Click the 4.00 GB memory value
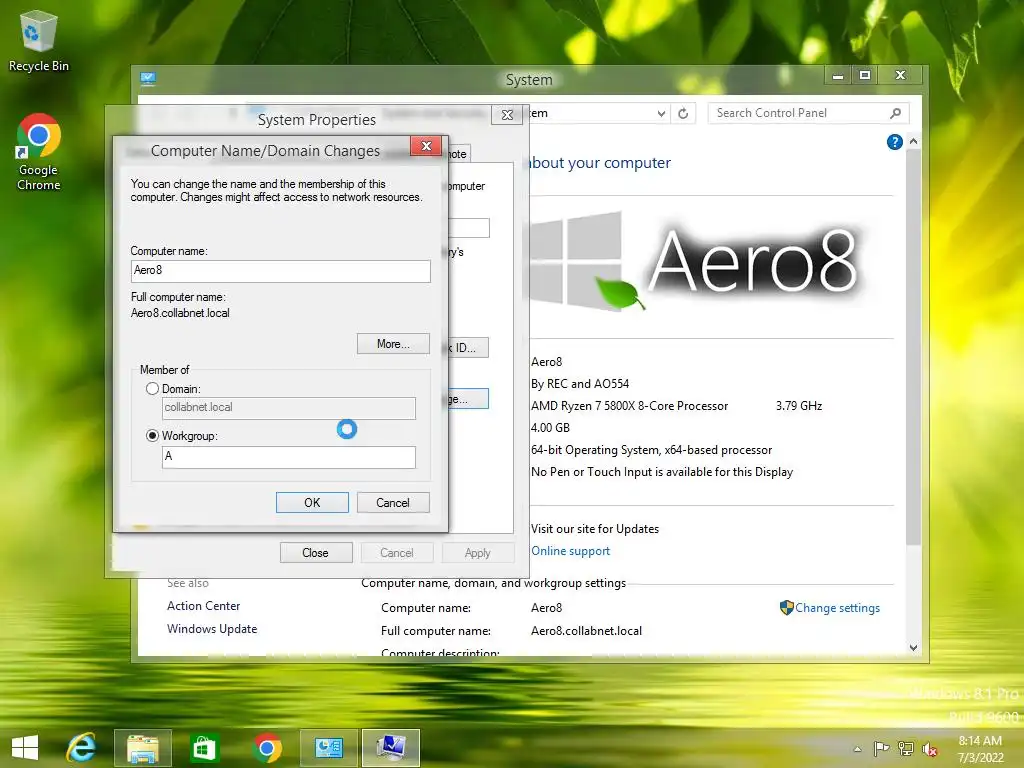The width and height of the screenshot is (1024, 768). click(x=550, y=428)
